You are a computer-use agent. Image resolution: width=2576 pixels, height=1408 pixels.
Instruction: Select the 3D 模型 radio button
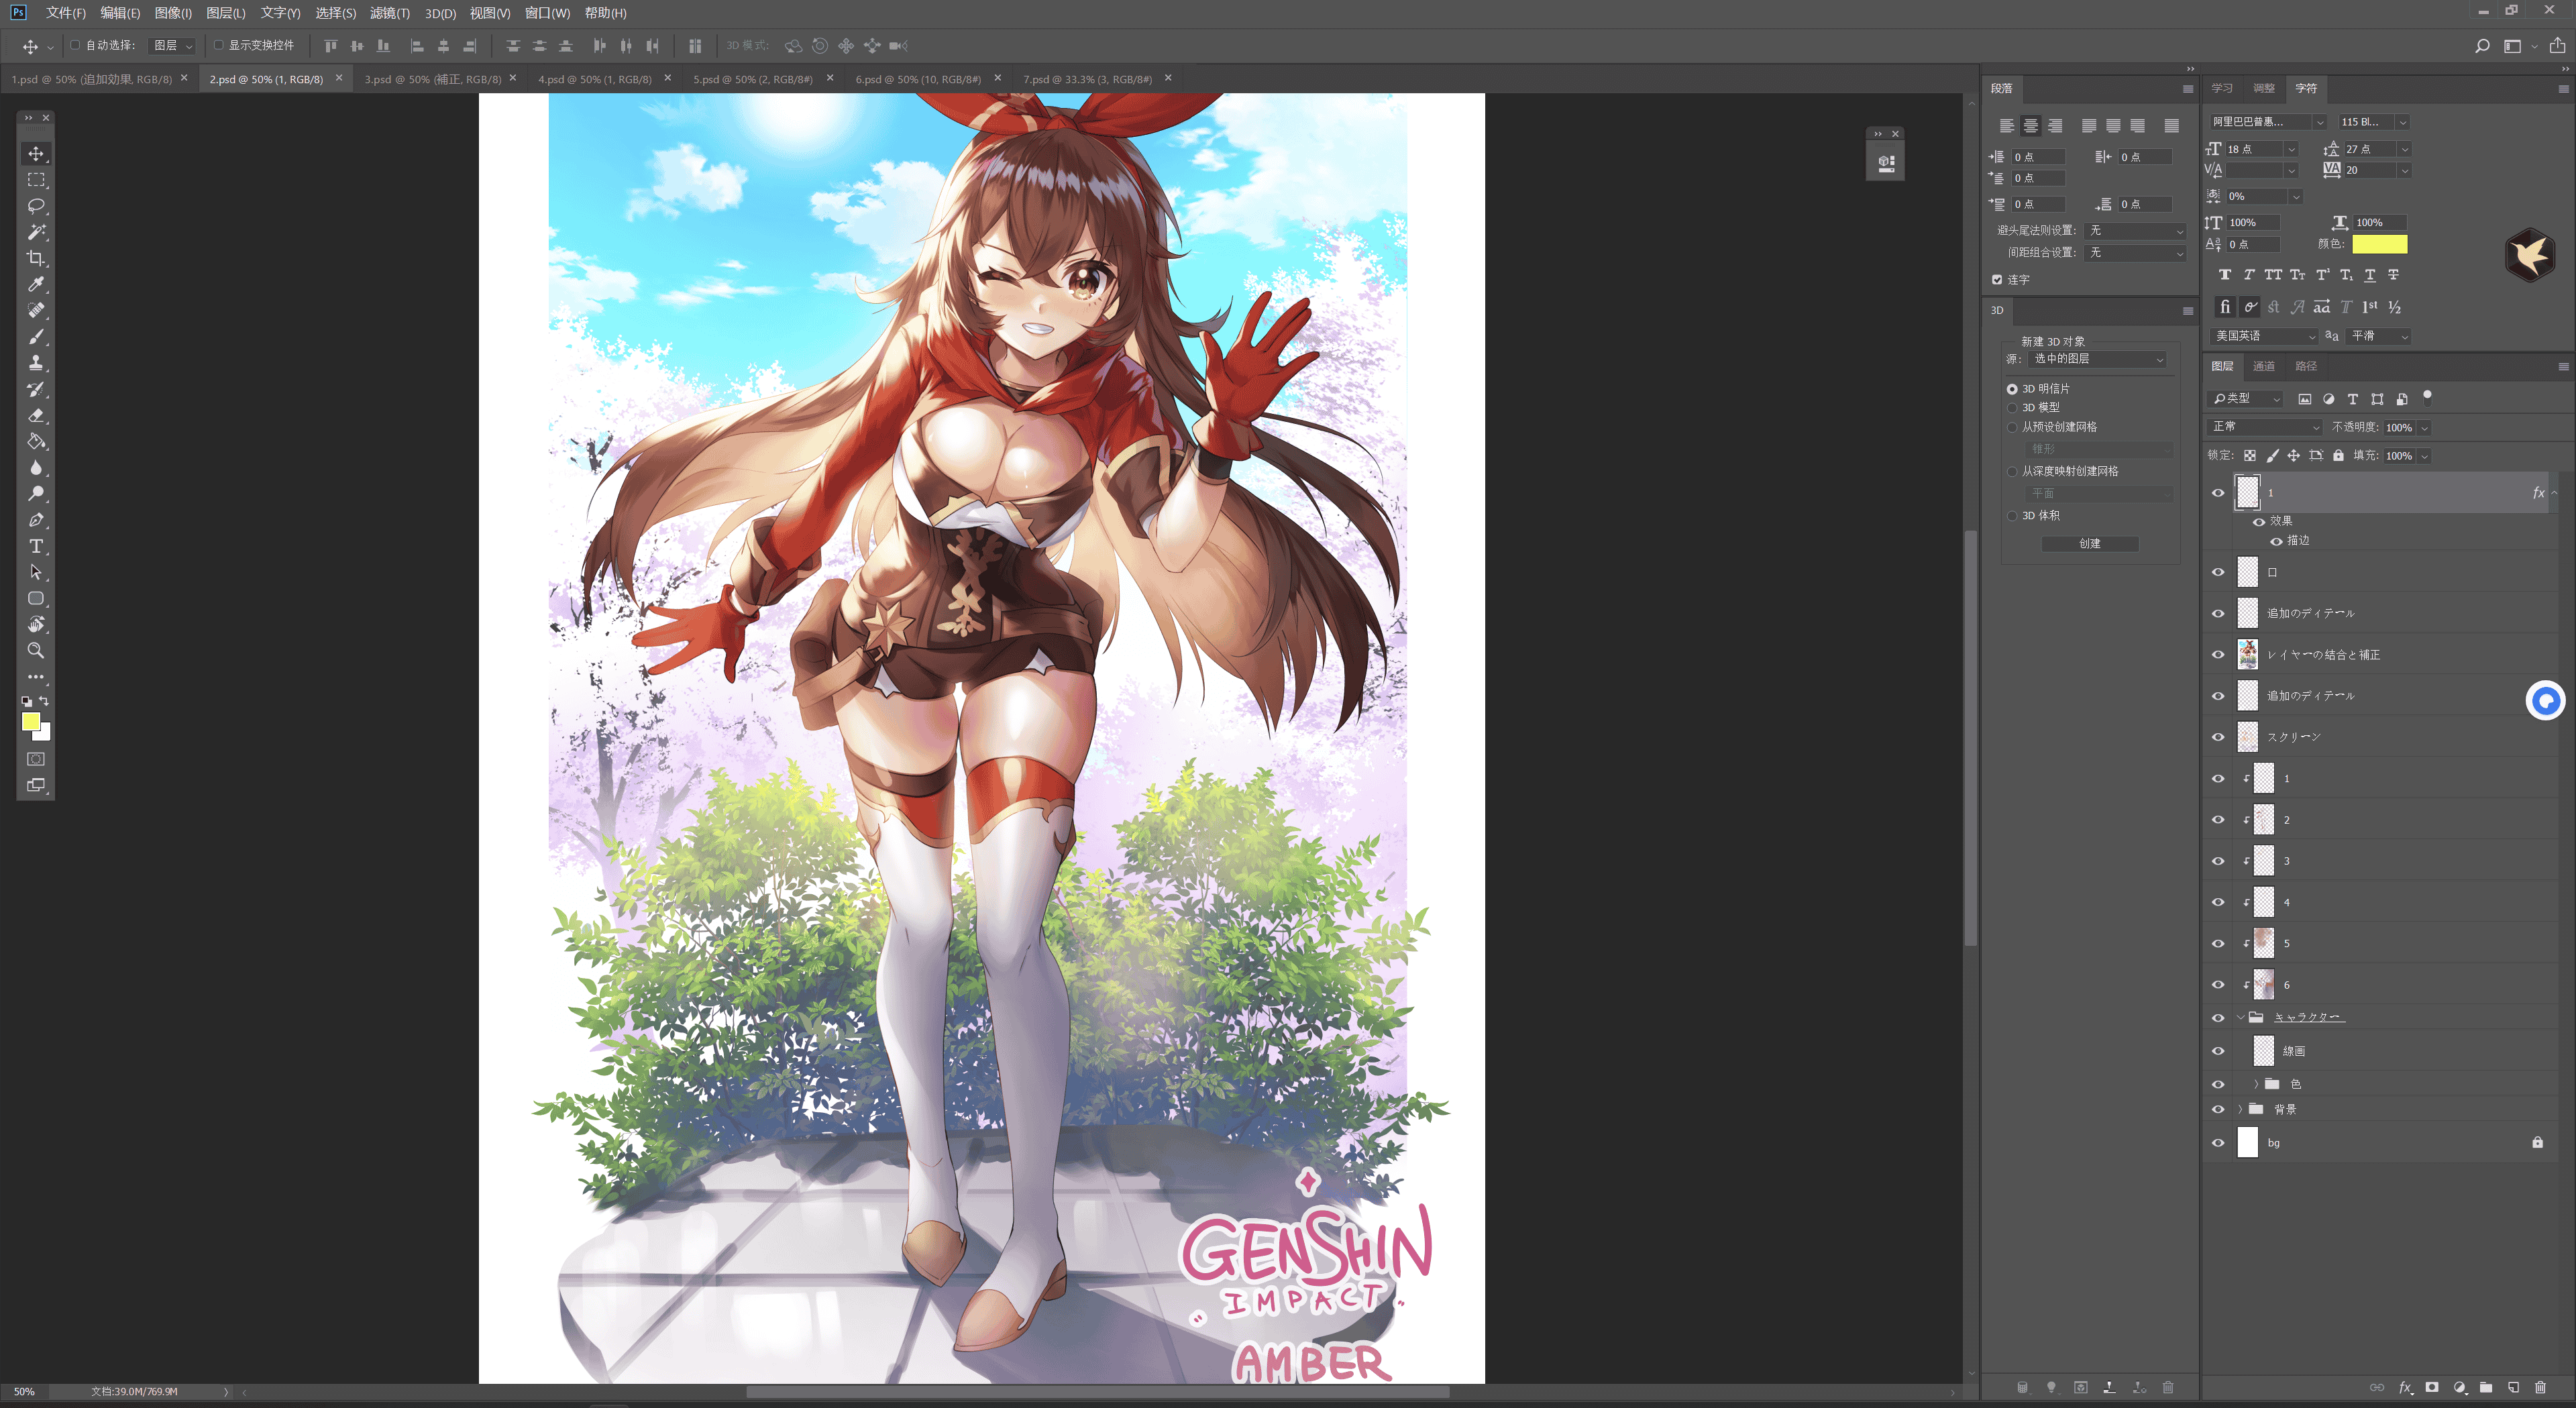point(2012,408)
